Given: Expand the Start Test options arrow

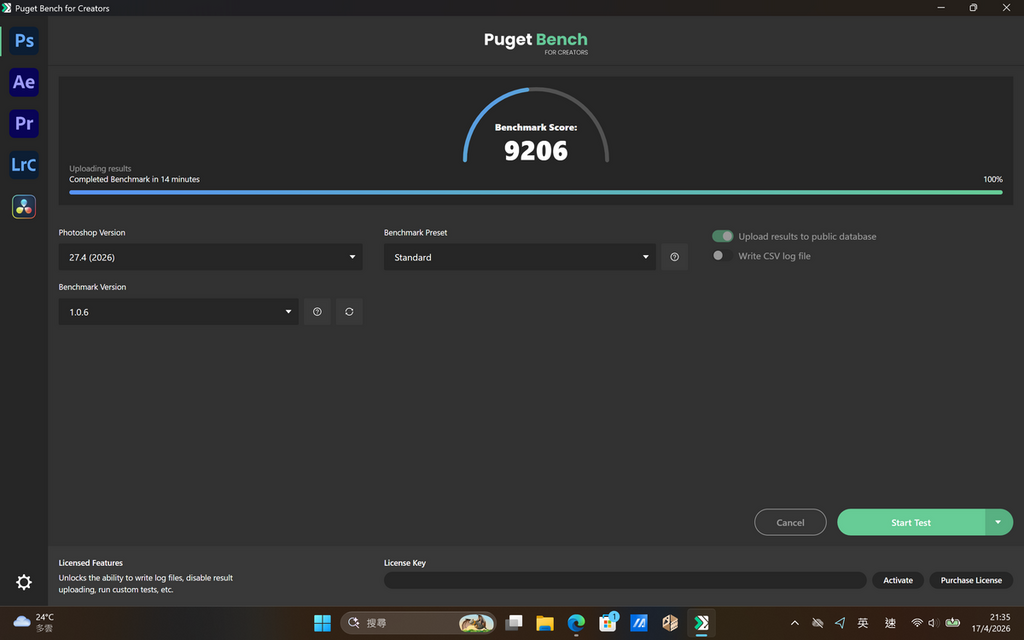Looking at the screenshot, I should point(998,522).
